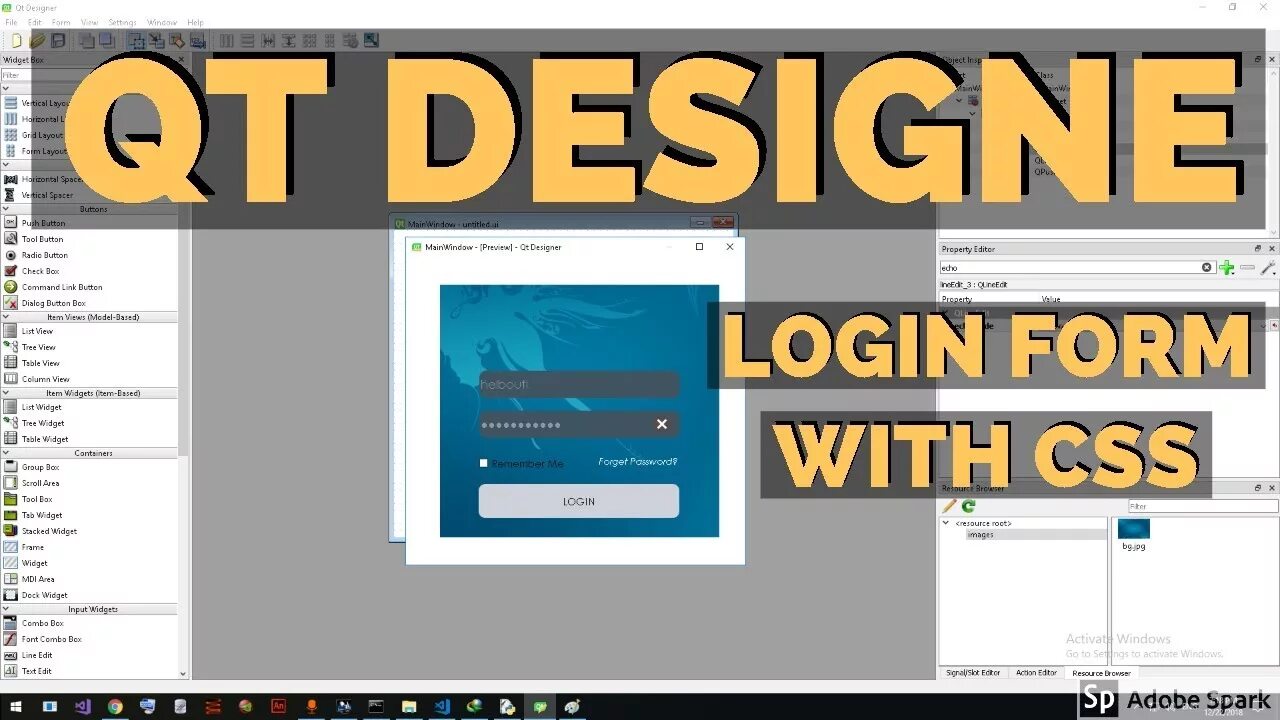Open the Edit menu
Image resolution: width=1280 pixels, height=720 pixels.
click(35, 22)
